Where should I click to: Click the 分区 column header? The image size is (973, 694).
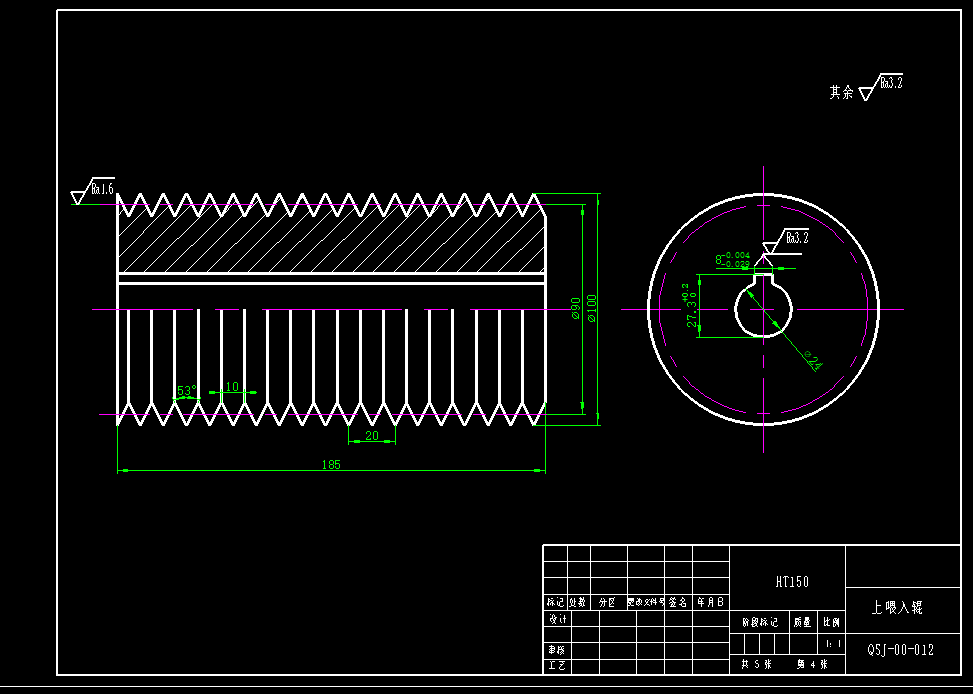pos(607,602)
